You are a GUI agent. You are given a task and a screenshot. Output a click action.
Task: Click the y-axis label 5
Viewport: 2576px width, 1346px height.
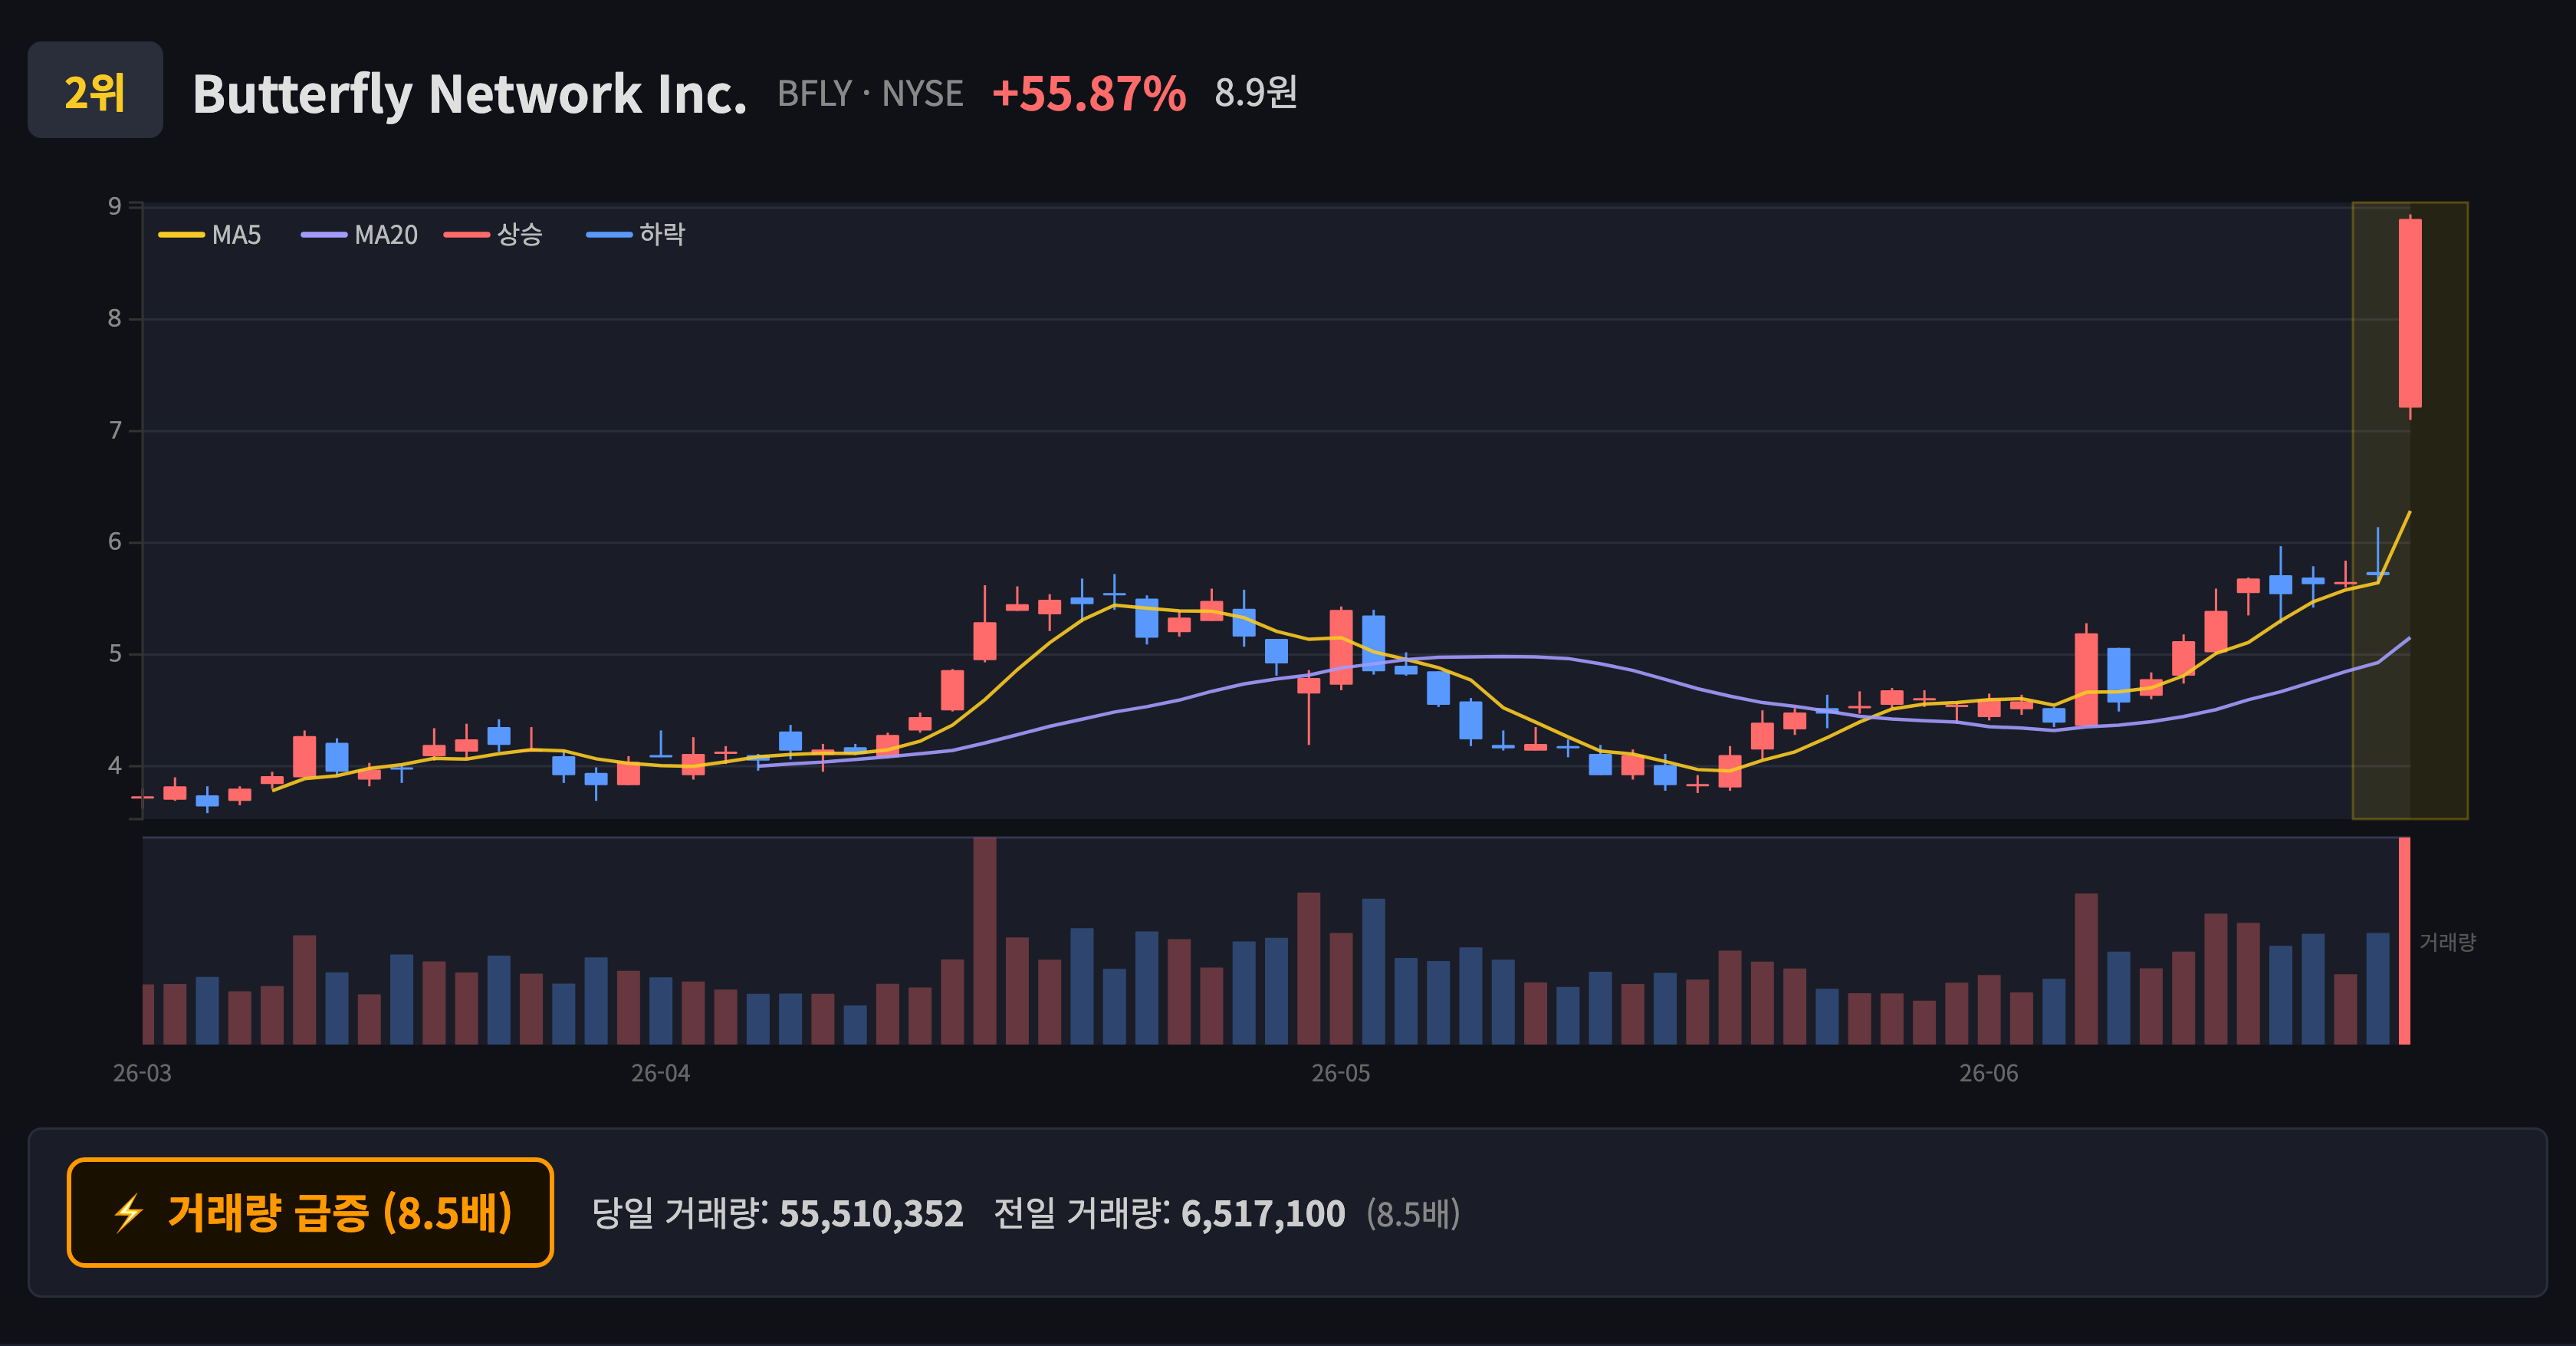(115, 654)
